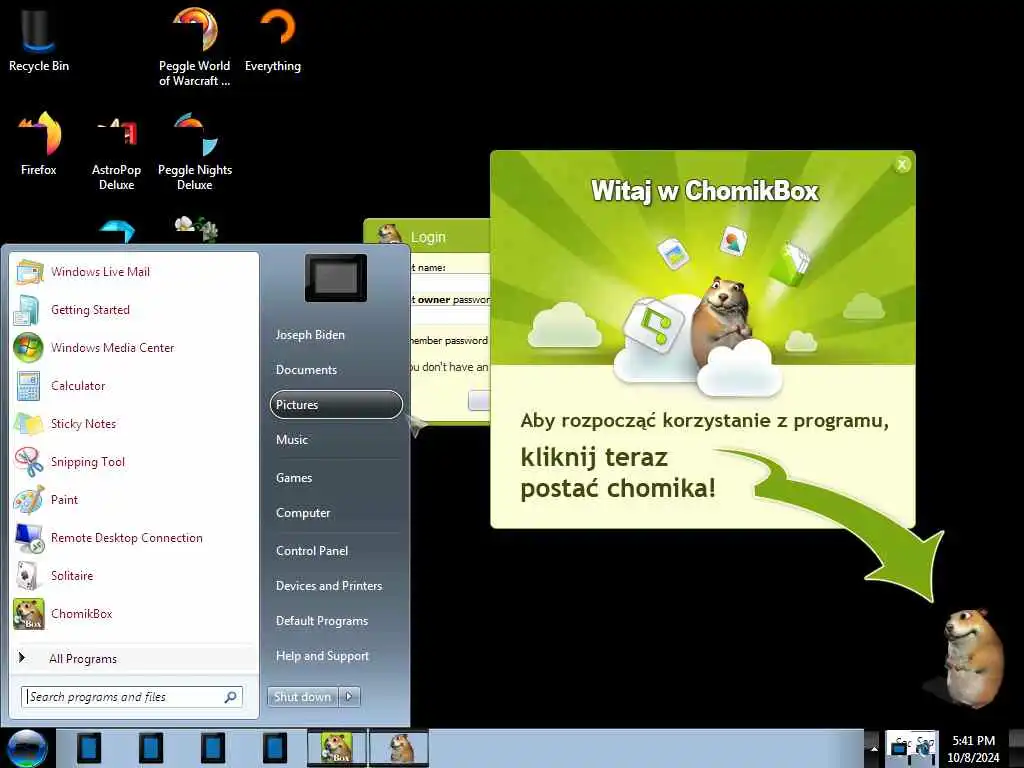Click the Solitaire cards icon

[27, 576]
